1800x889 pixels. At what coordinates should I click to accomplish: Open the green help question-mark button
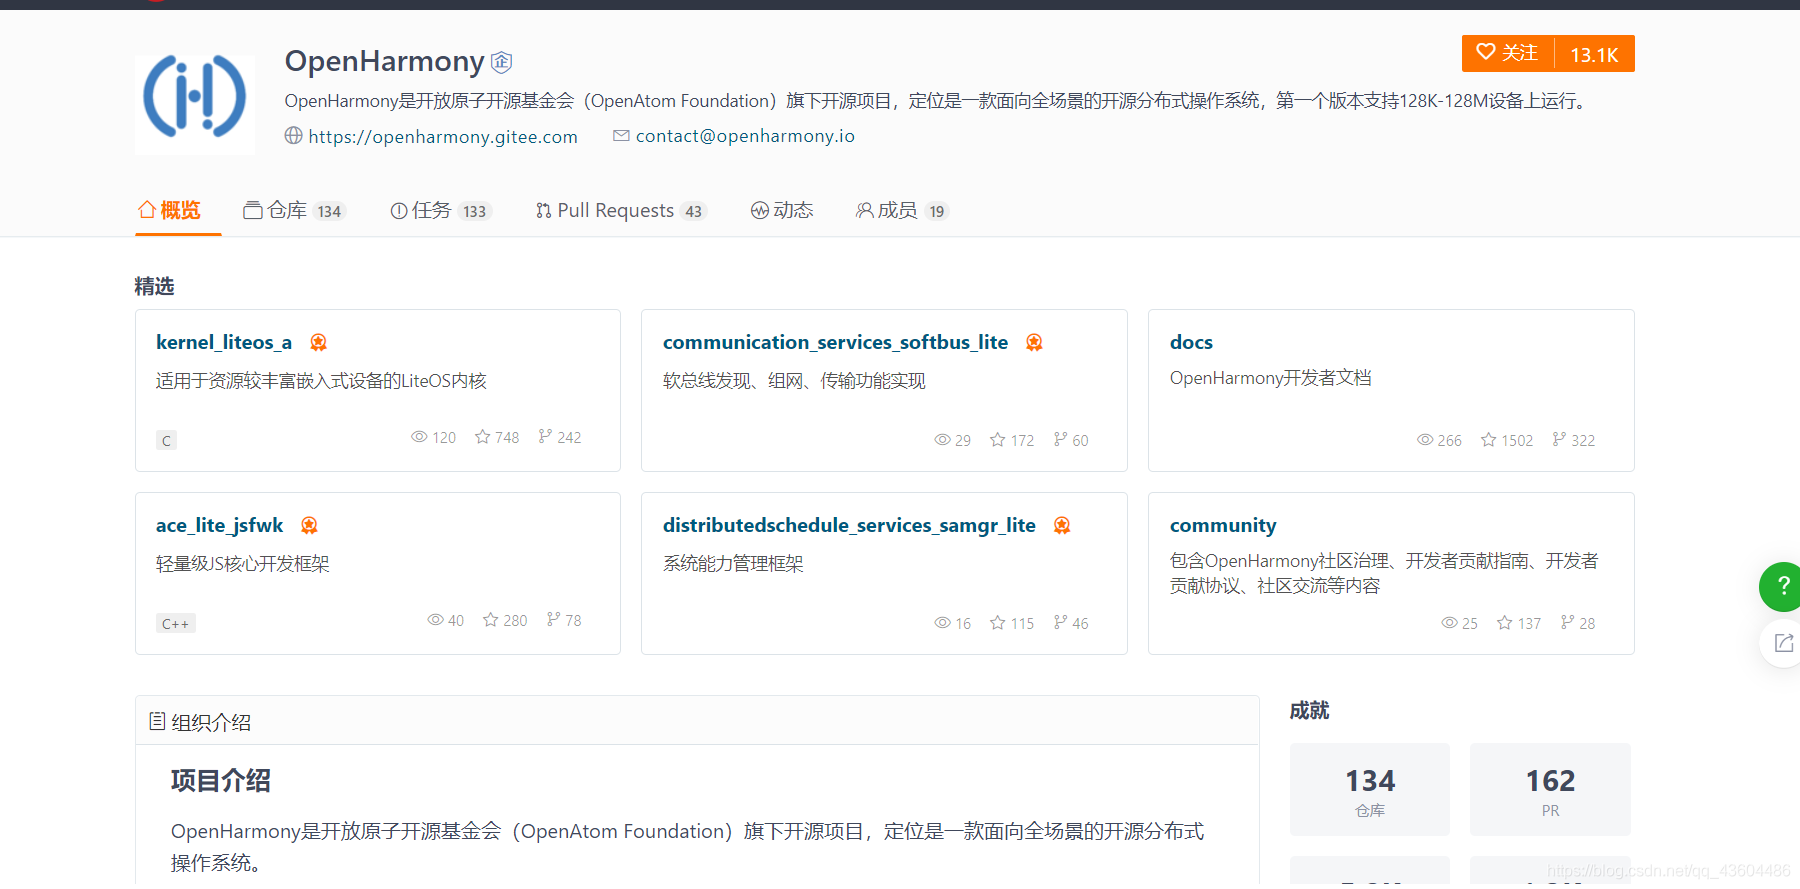(1781, 587)
